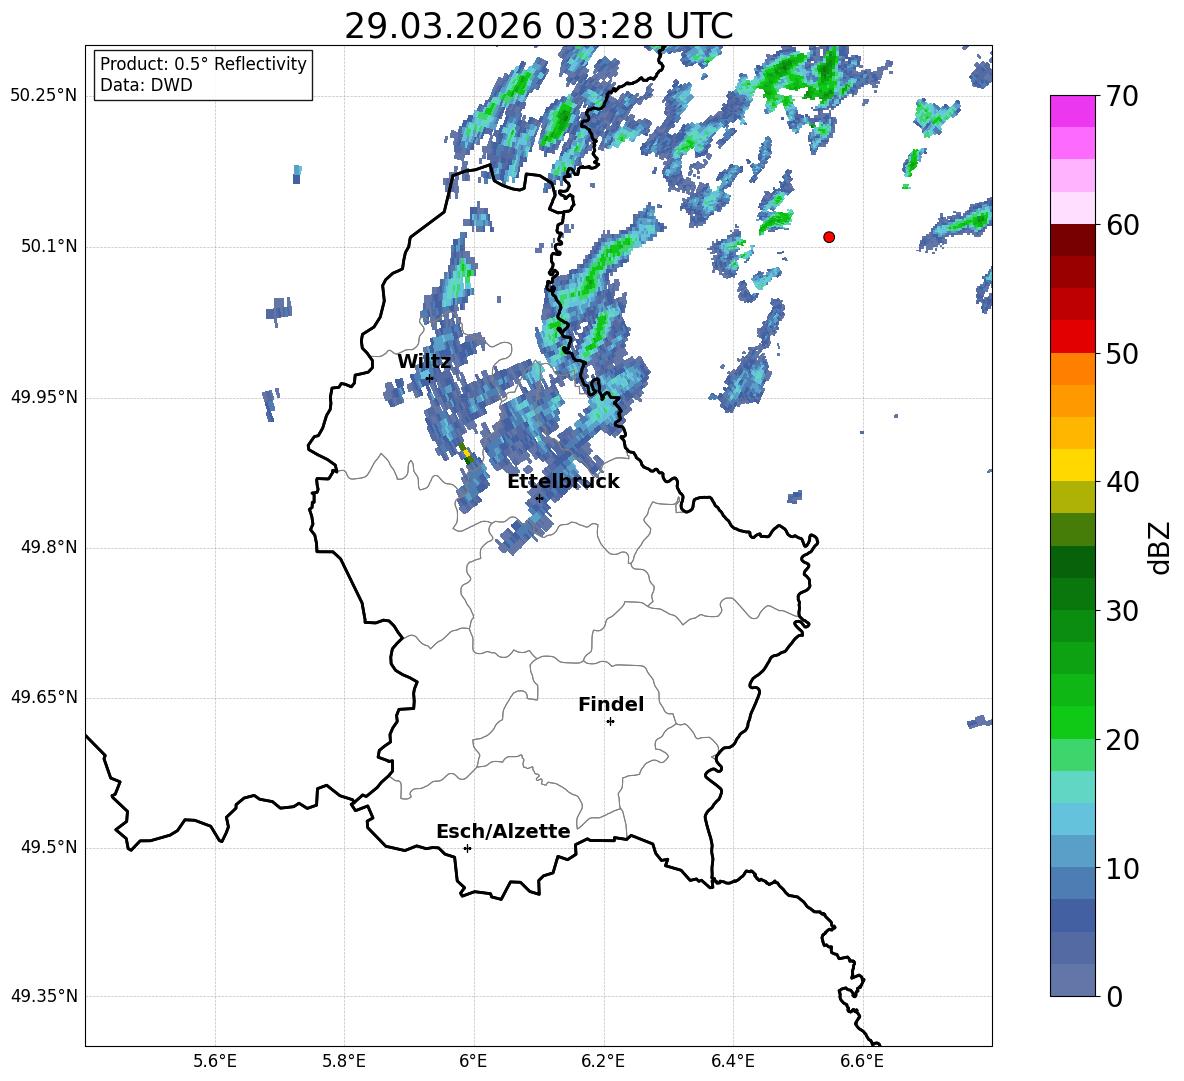Click the Data: DWD text
This screenshot has width=1184, height=1081.
(x=146, y=85)
